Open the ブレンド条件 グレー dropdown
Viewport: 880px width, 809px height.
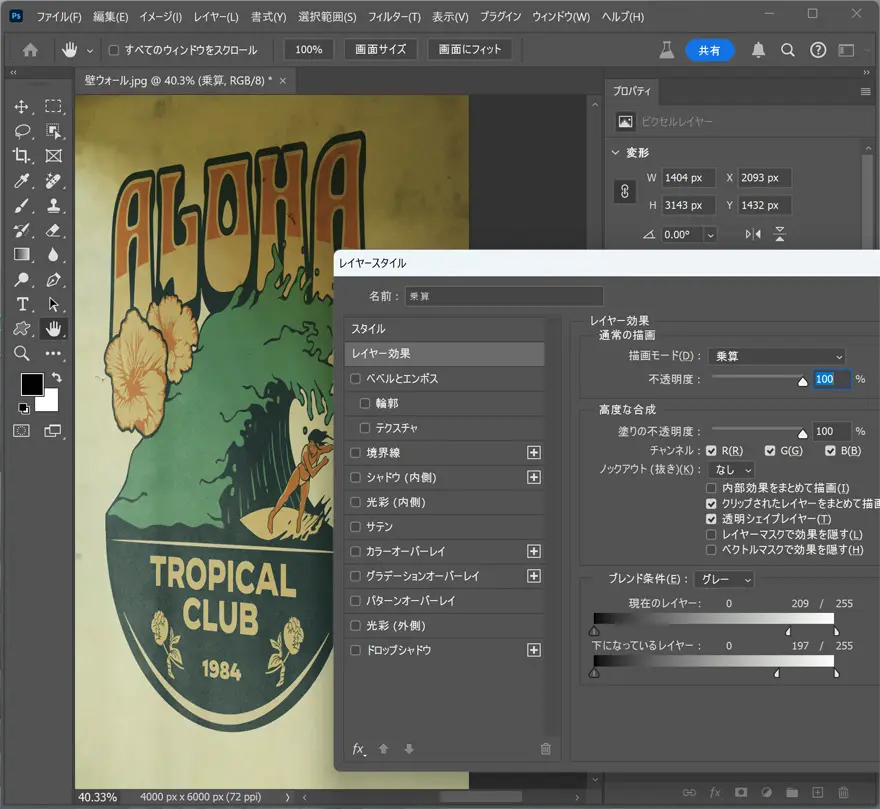[725, 579]
